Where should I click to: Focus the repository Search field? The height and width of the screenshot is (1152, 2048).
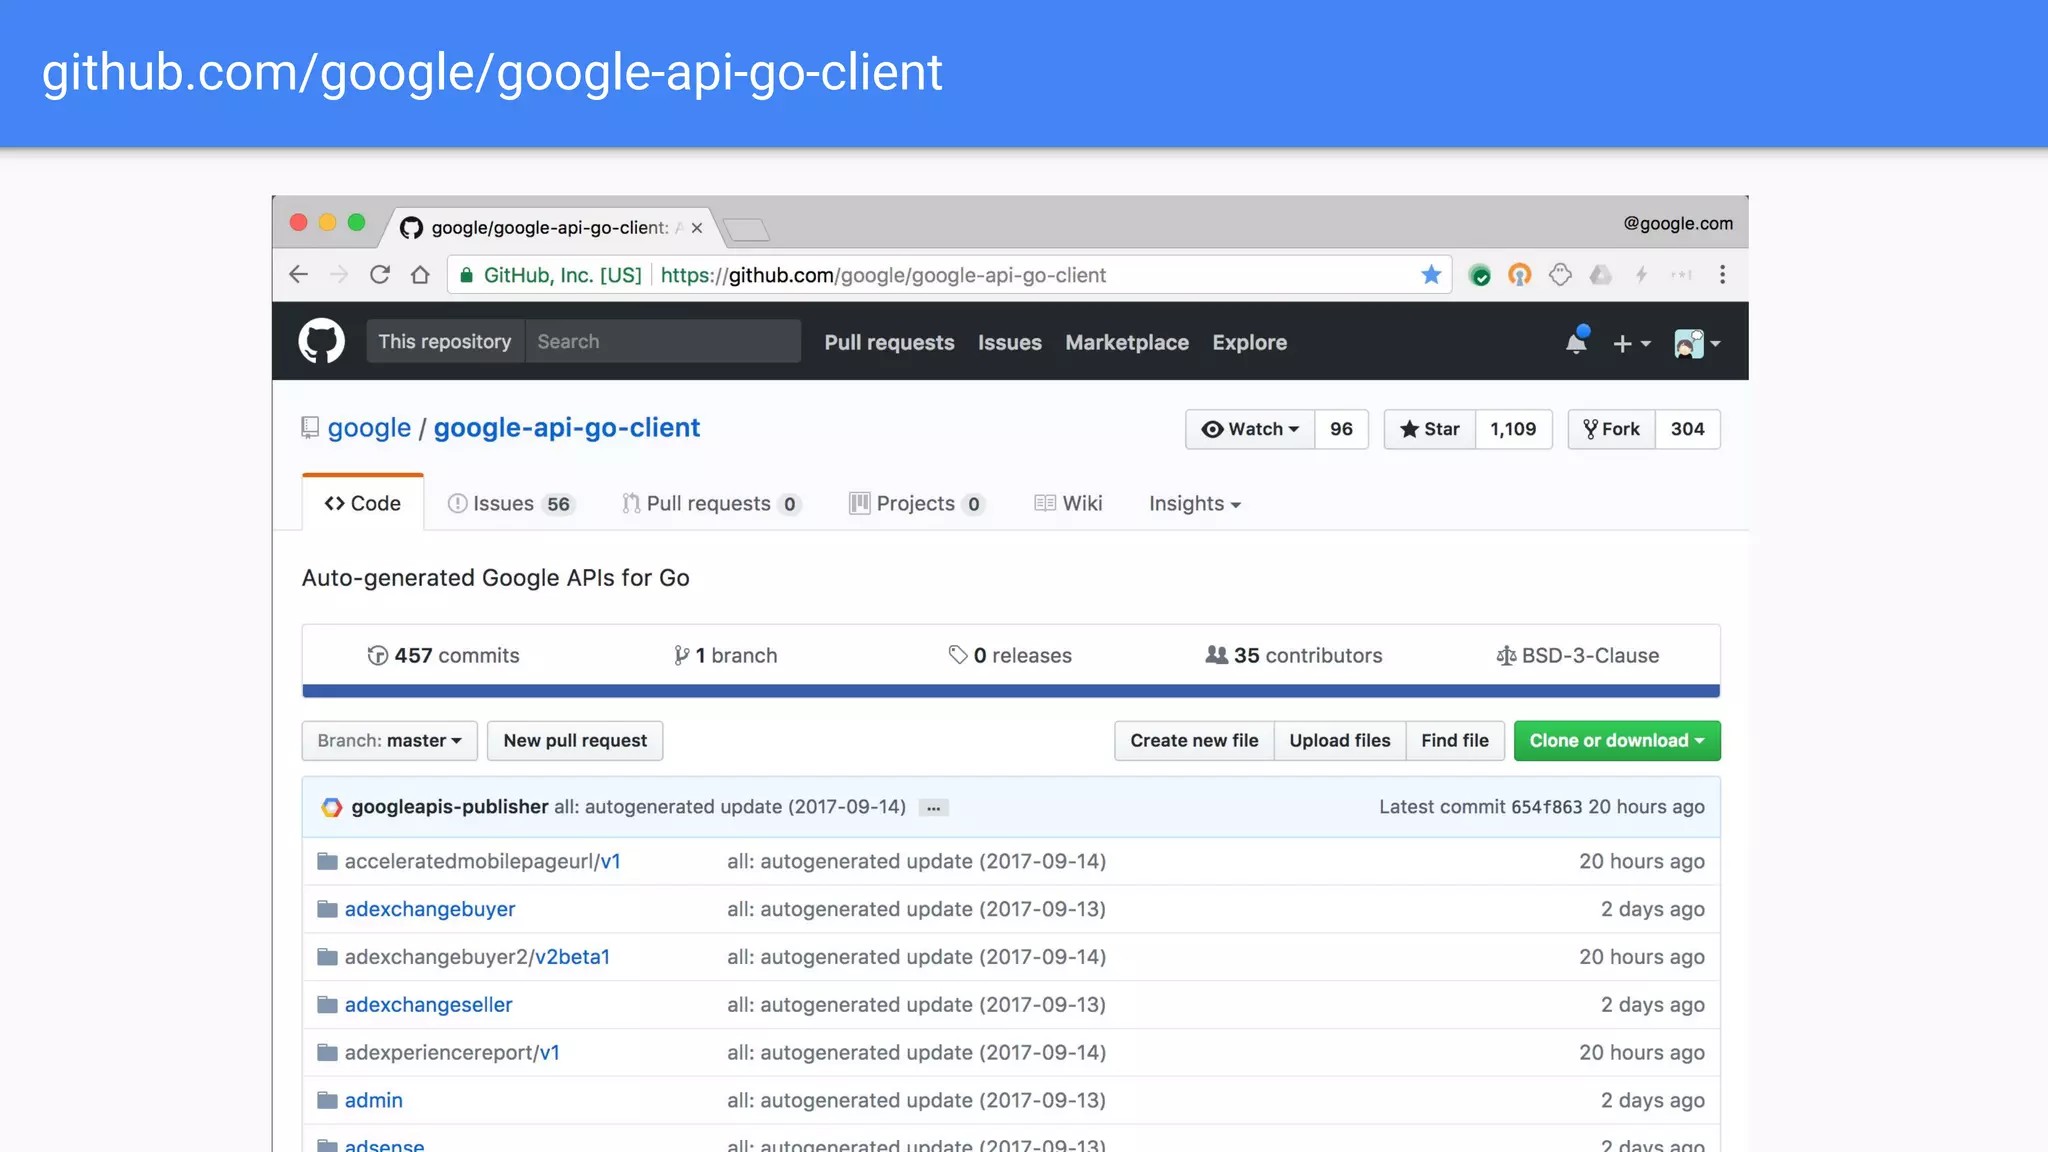(x=663, y=341)
